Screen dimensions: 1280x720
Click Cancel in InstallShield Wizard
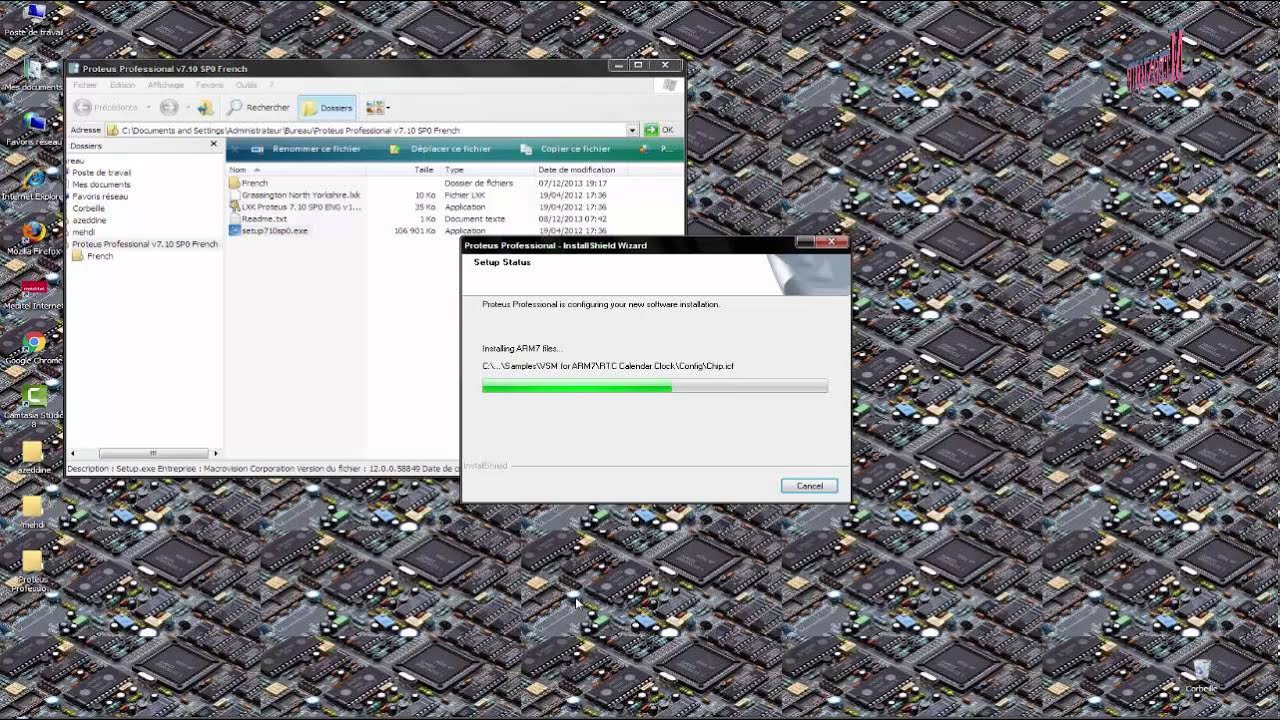click(x=809, y=486)
